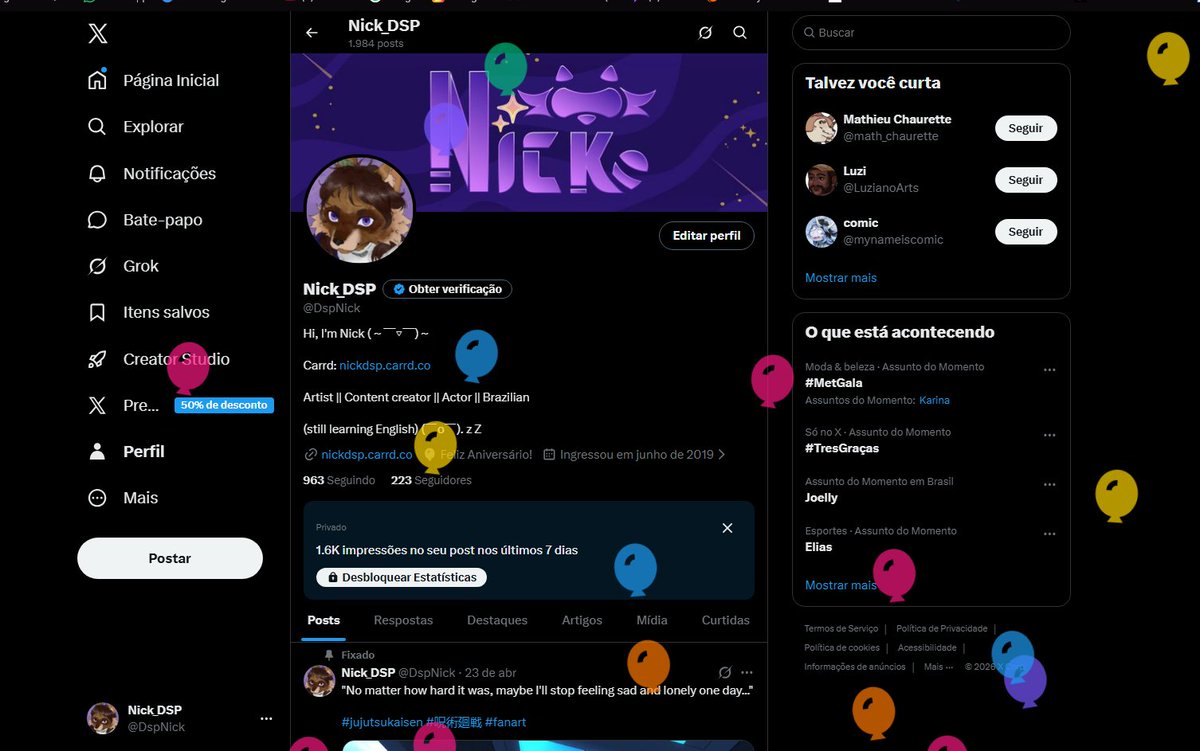
Task: Click Desbloquear Estatísticas button
Action: click(402, 577)
